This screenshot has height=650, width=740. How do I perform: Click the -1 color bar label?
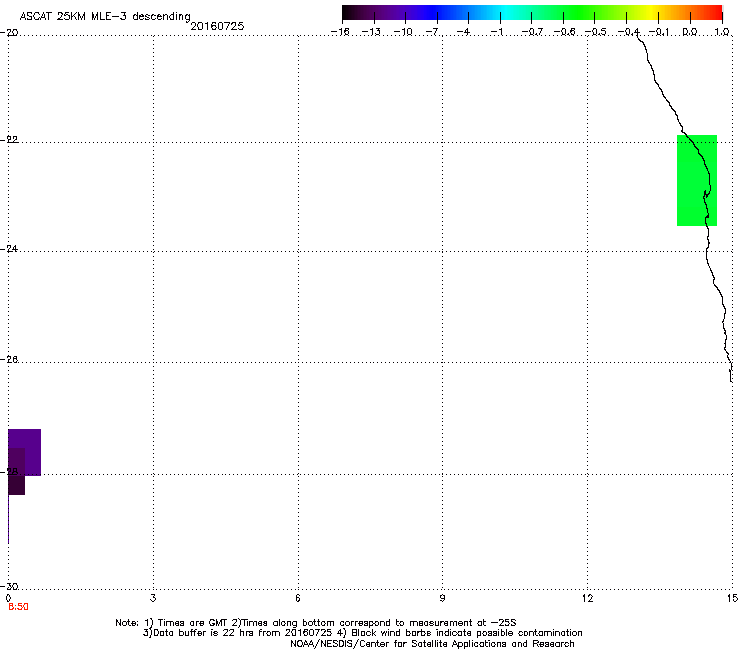[496, 32]
